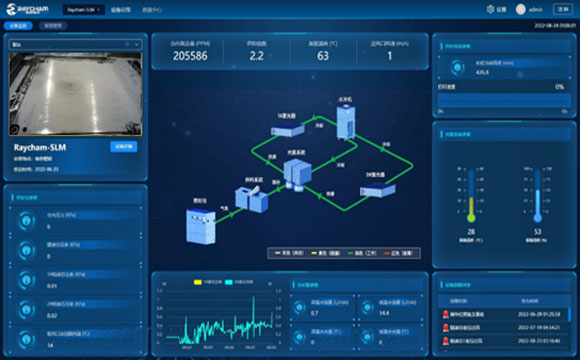This screenshot has width=580, height=360.
Task: Click the Raycham logo in the header
Action: point(28,9)
